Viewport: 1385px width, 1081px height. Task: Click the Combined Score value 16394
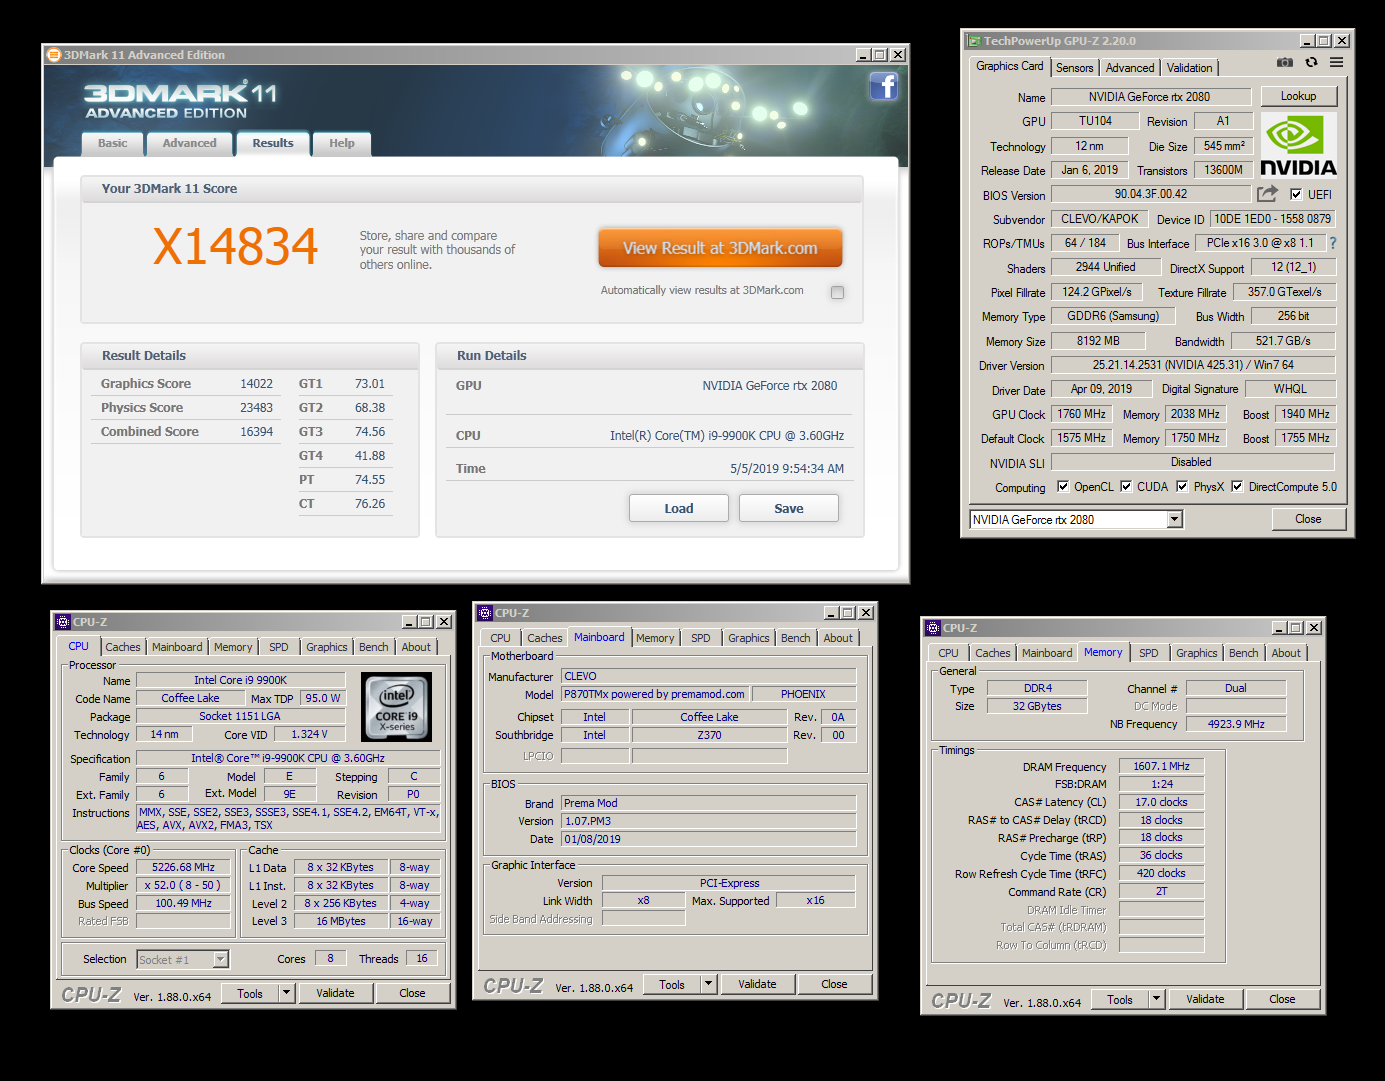pos(256,432)
